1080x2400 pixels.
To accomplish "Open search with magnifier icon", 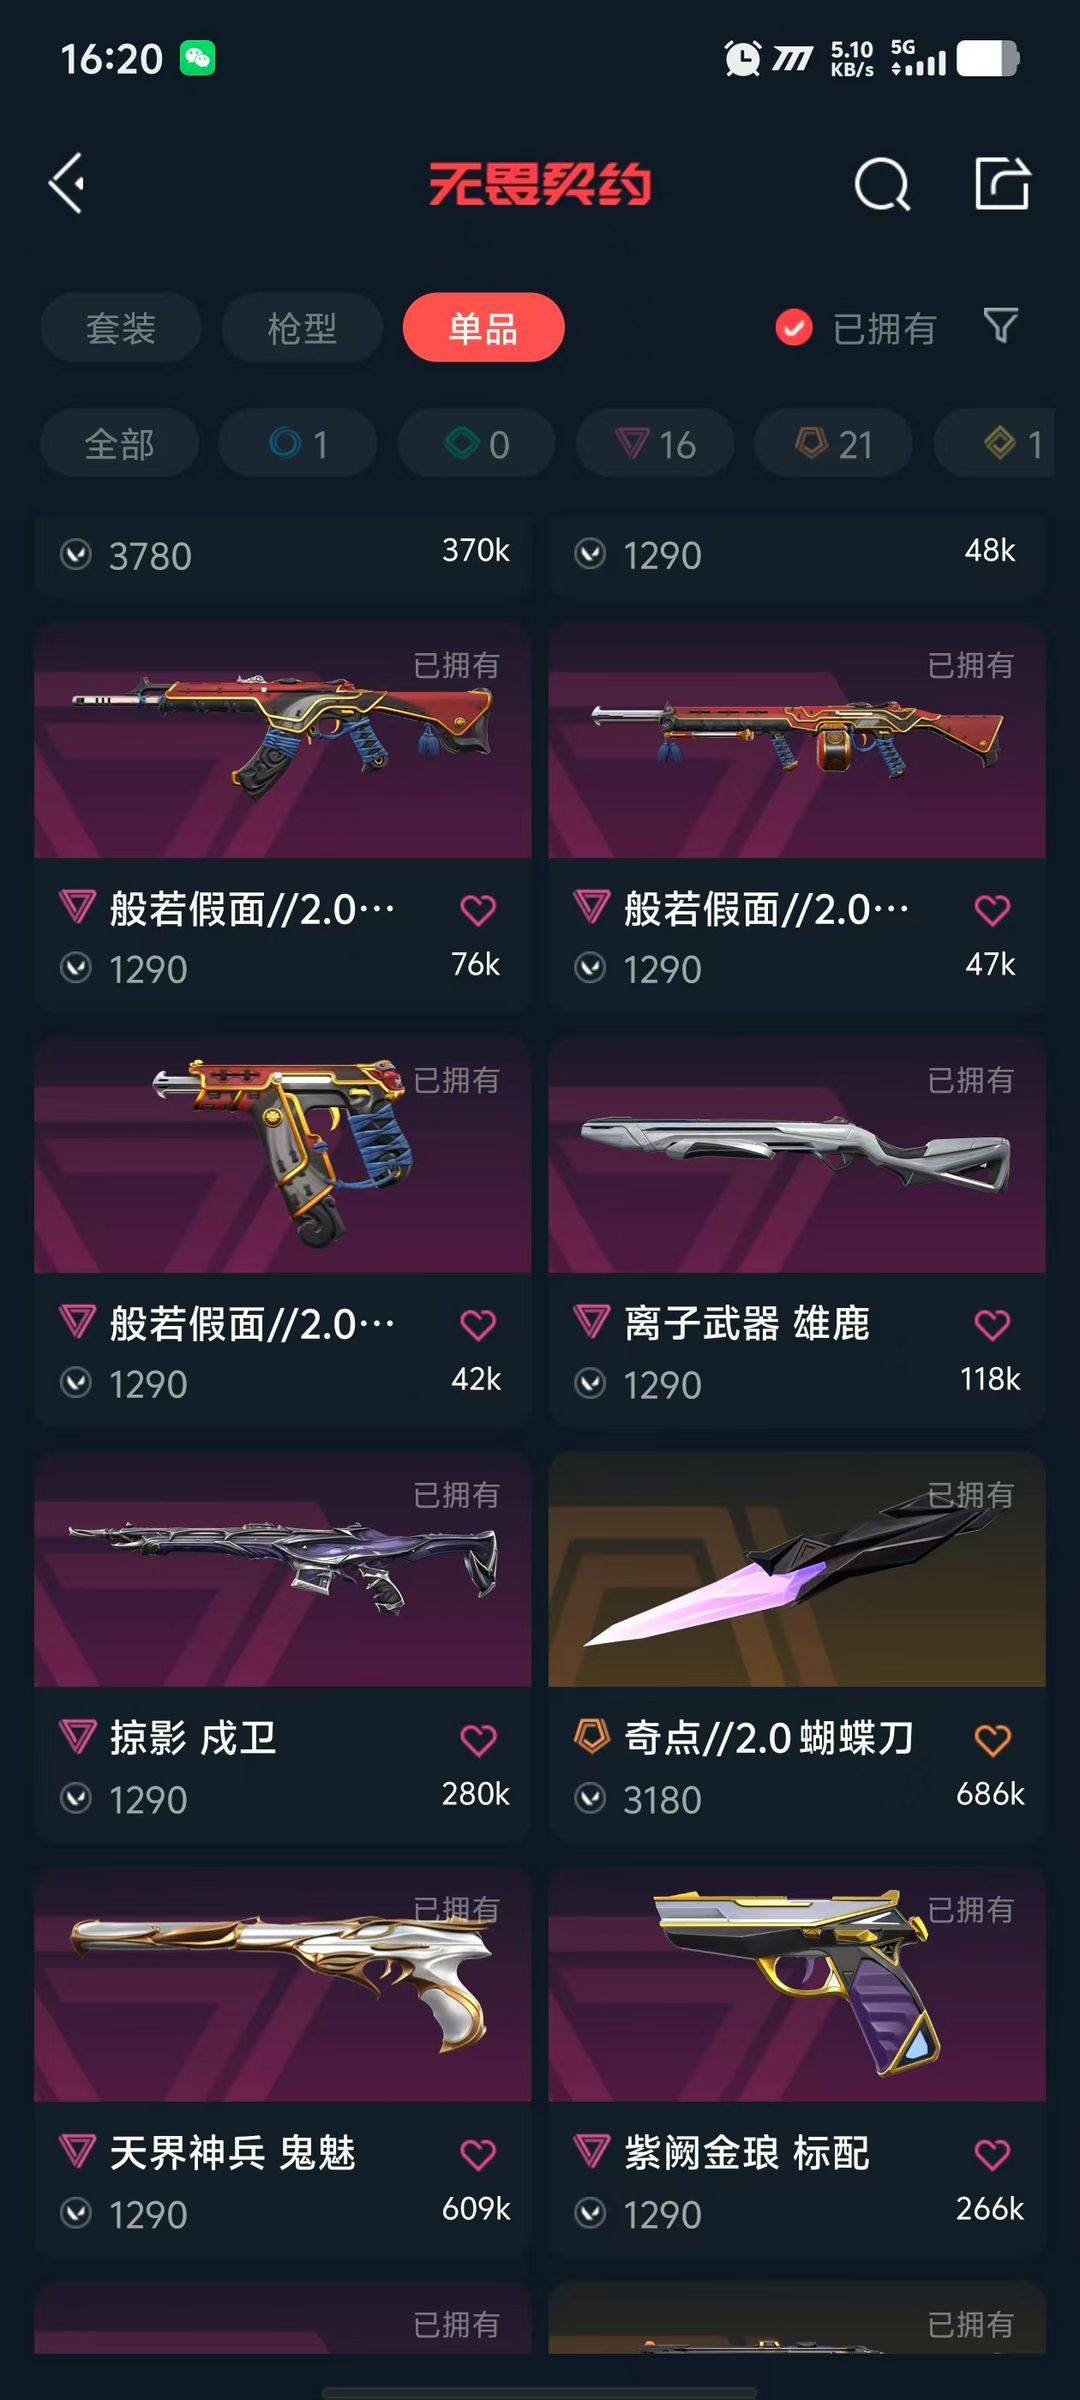I will [882, 184].
